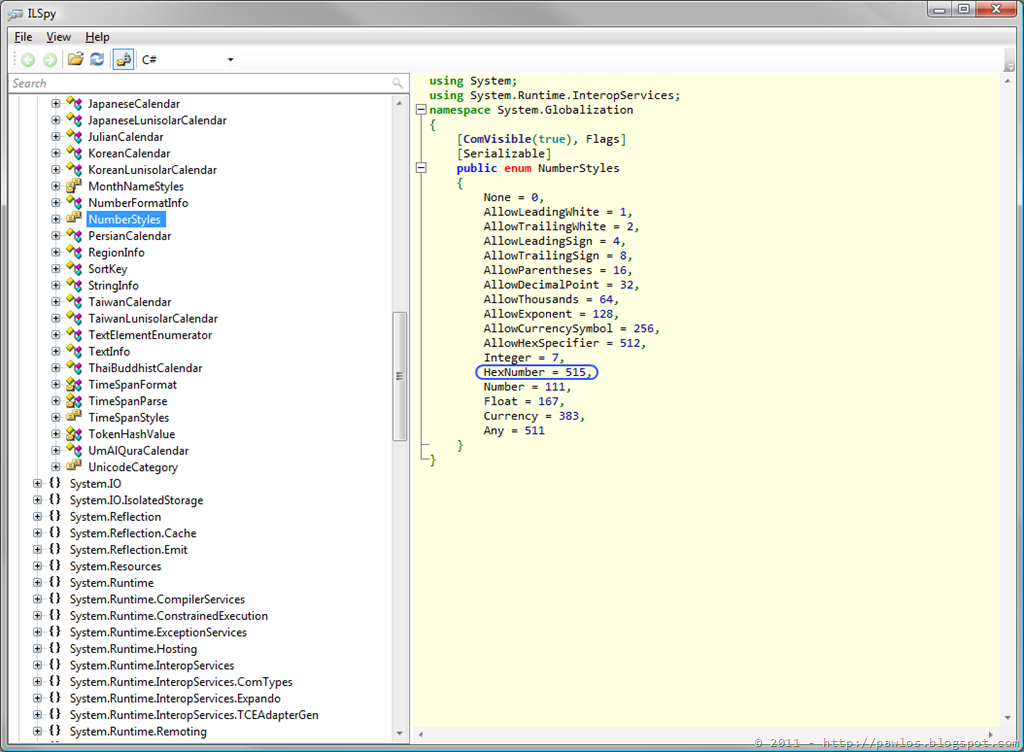
Task: Expand the NumberStyles node
Action: click(x=56, y=219)
